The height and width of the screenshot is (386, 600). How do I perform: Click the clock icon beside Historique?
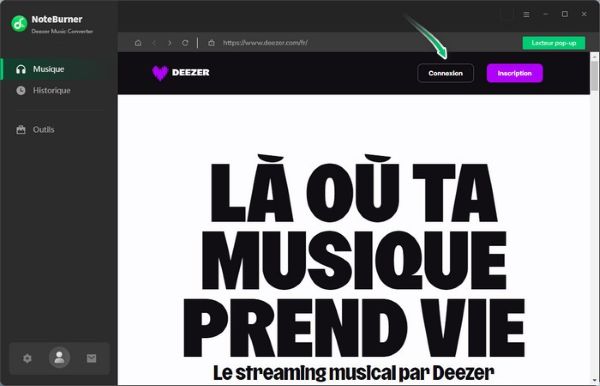pyautogui.click(x=21, y=91)
